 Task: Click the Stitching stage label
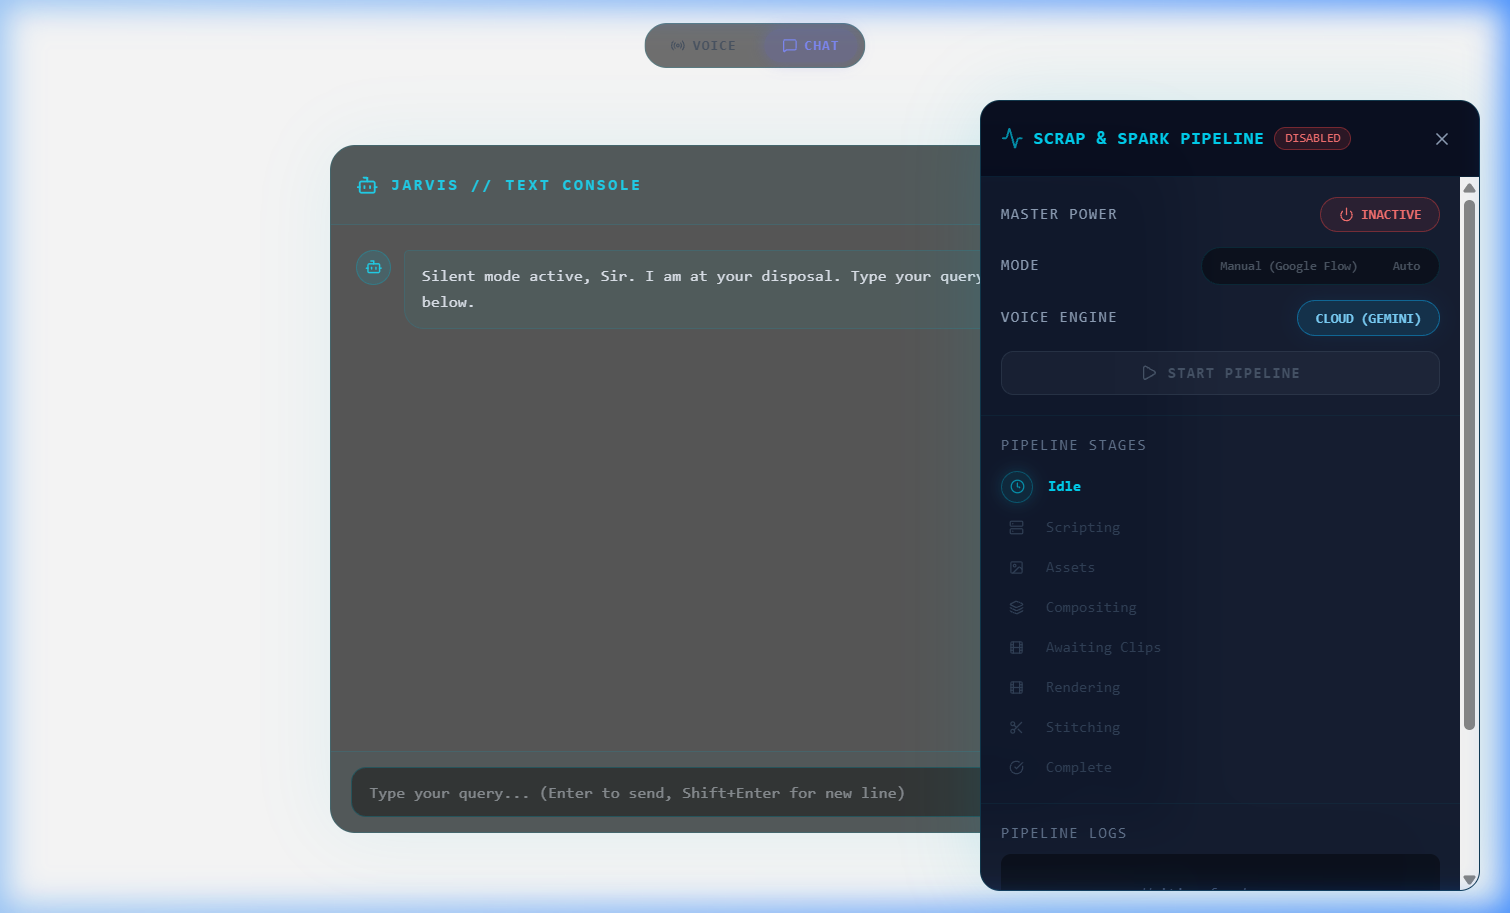[1083, 727]
